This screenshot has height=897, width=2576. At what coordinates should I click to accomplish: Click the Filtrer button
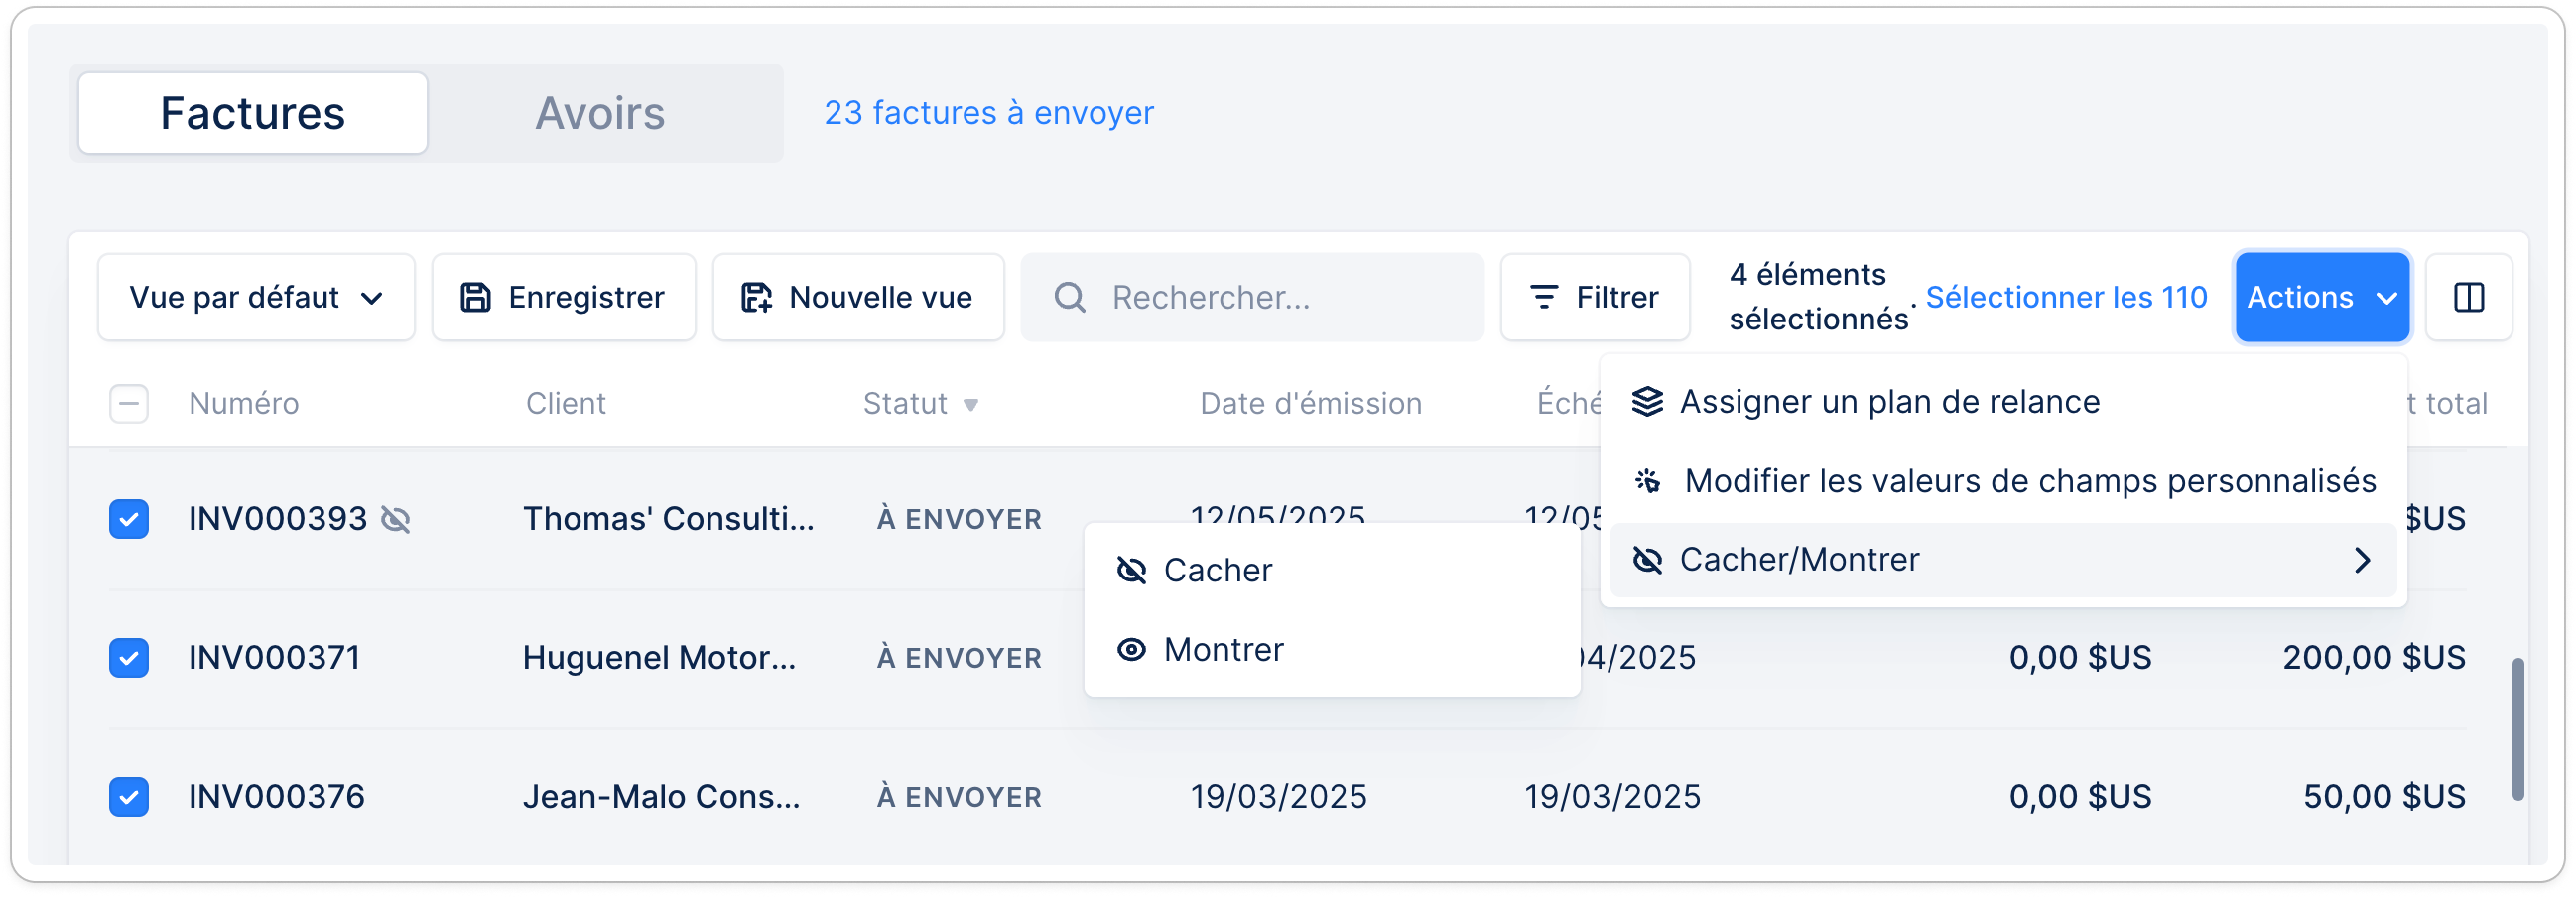coord(1595,297)
